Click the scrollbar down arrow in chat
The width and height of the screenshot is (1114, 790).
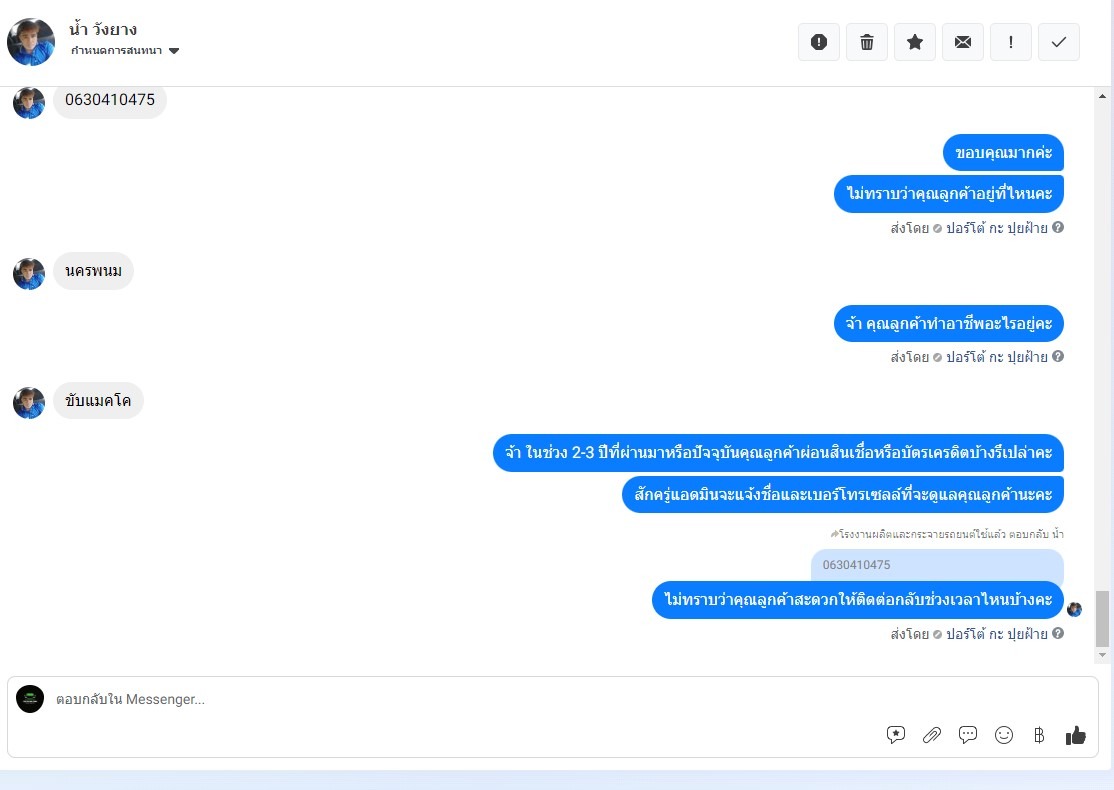coord(1102,655)
